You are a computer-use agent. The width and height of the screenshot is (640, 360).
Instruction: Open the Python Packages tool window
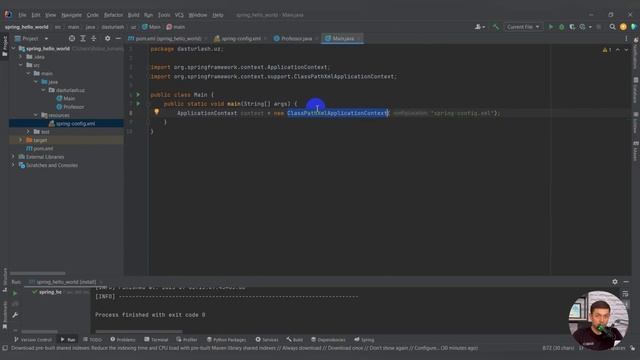[227, 340]
